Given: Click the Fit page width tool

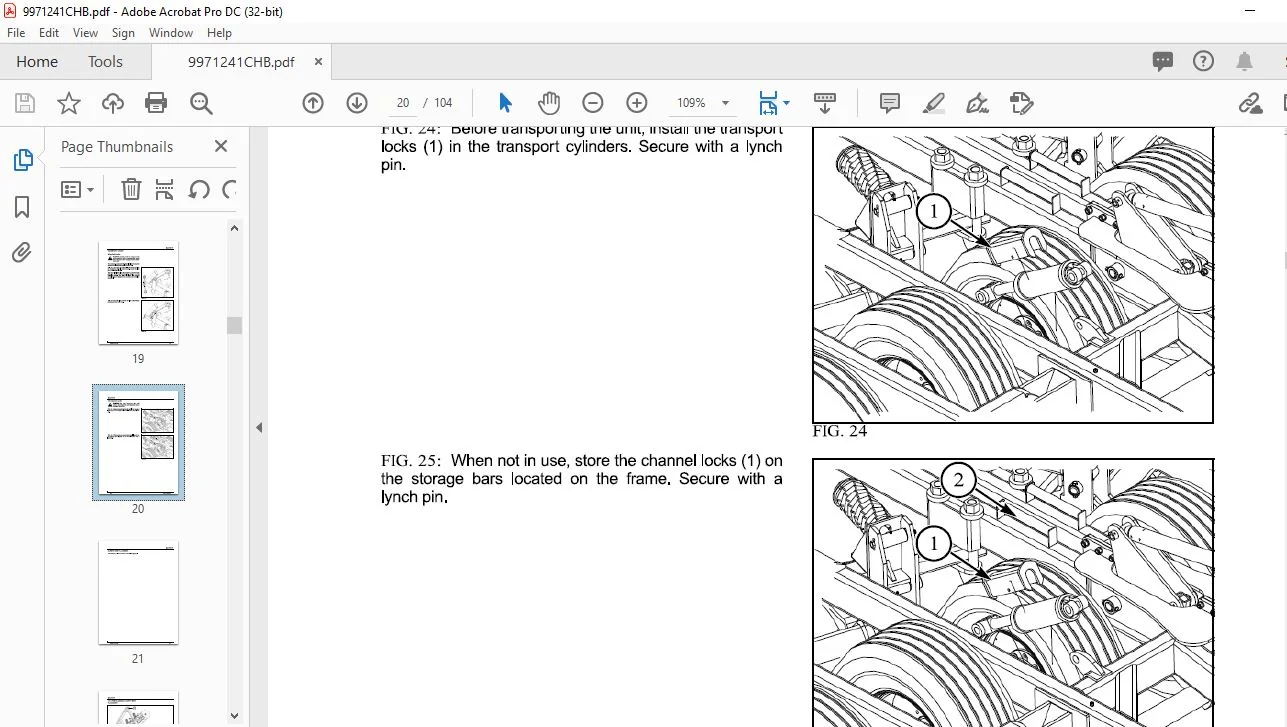Looking at the screenshot, I should 768,103.
